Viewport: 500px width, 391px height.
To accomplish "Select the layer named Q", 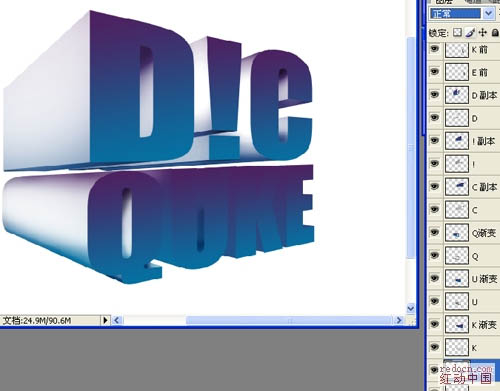I will click(x=463, y=256).
